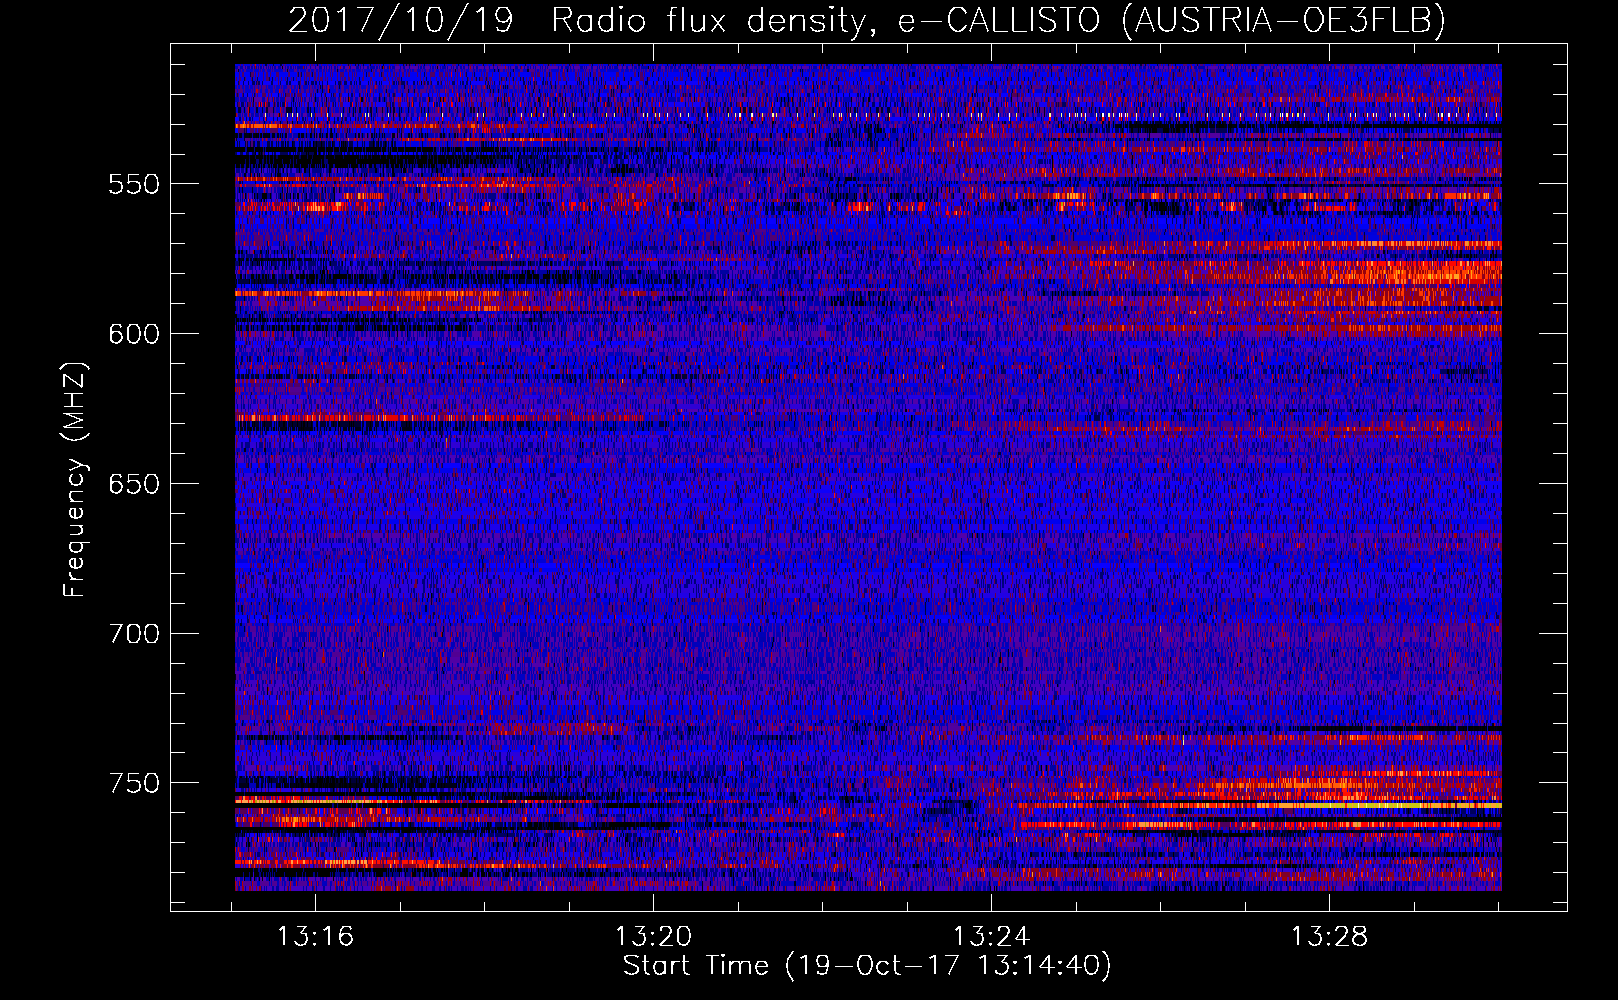Click the plot title 'Radio flux density, e-CALLISTO'

[x=826, y=20]
